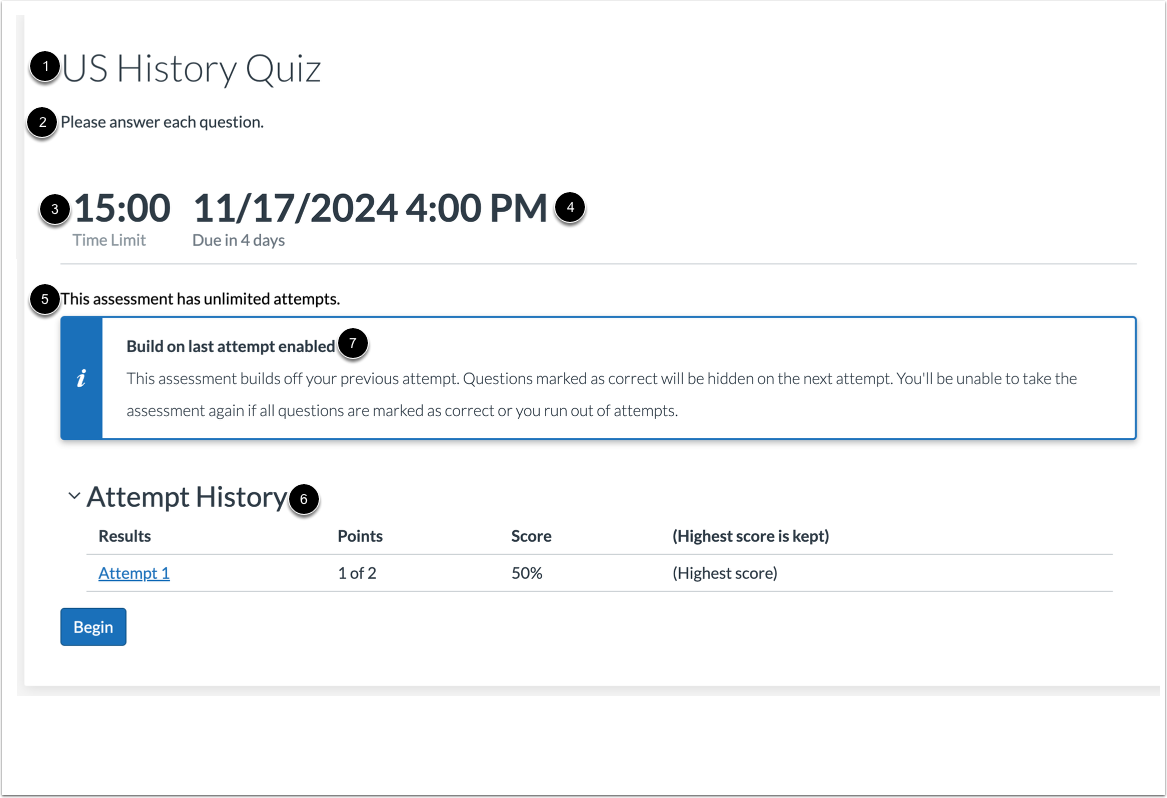Open the Attempt 1 results link
The height and width of the screenshot is (798, 1167).
(x=133, y=572)
